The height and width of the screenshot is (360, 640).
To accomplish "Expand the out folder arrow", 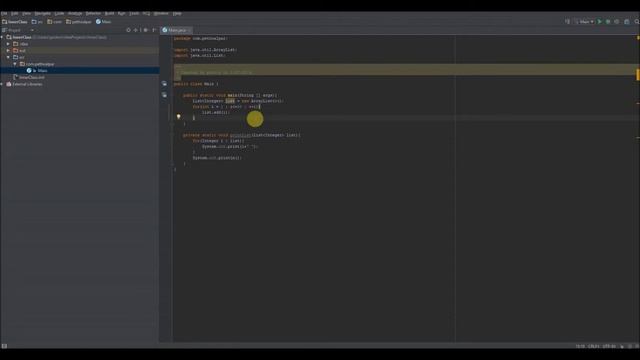I will (x=9, y=51).
